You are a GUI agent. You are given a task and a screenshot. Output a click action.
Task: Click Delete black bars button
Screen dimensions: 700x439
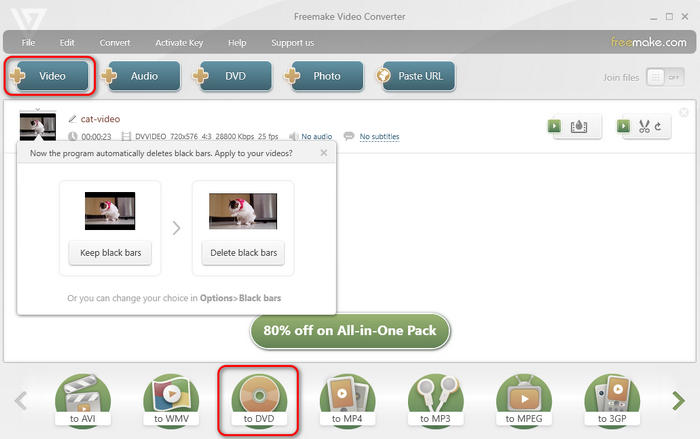(243, 253)
